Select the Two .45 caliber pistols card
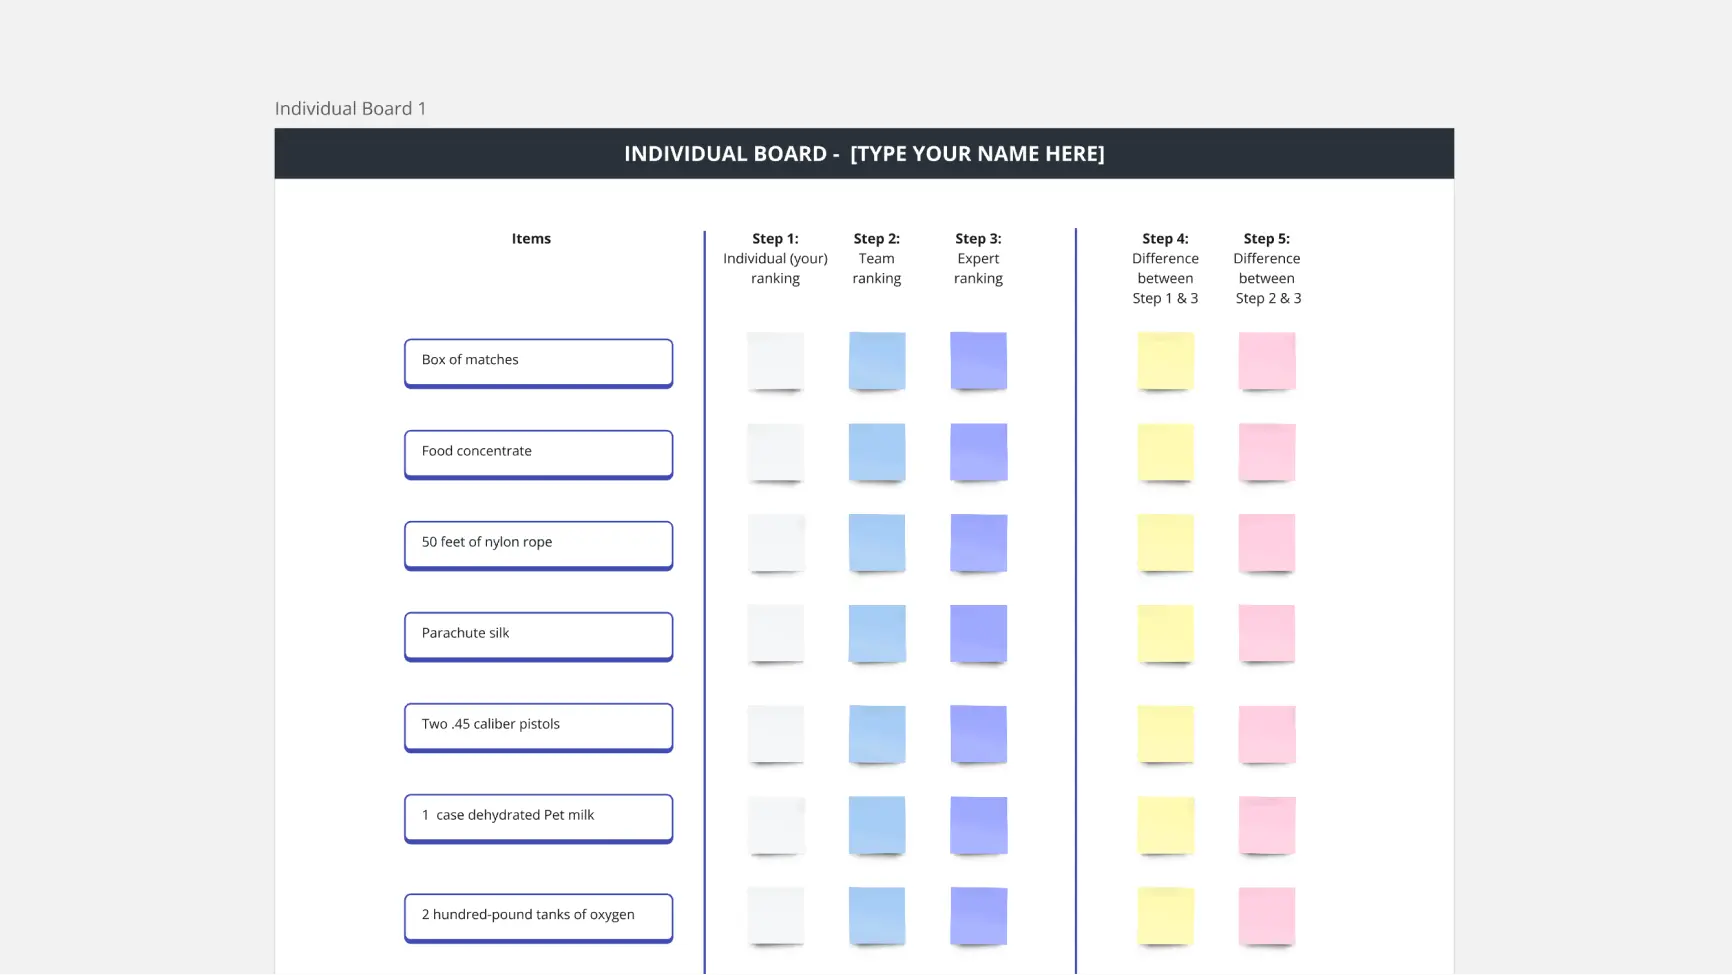This screenshot has width=1732, height=975. pyautogui.click(x=538, y=727)
